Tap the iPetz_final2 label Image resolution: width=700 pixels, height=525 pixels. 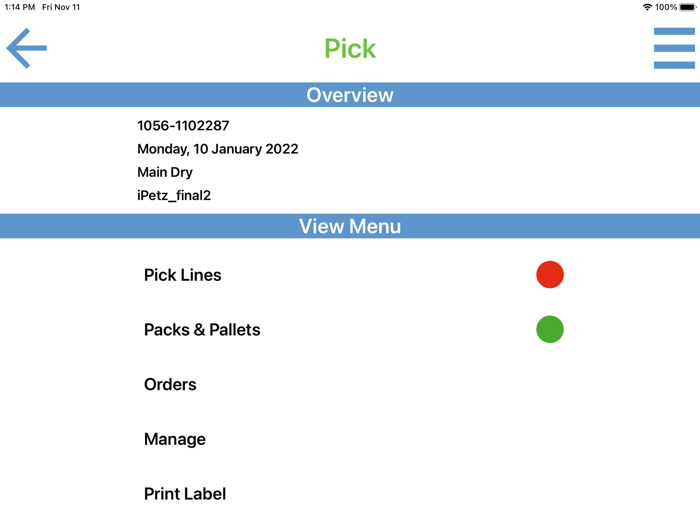(174, 195)
